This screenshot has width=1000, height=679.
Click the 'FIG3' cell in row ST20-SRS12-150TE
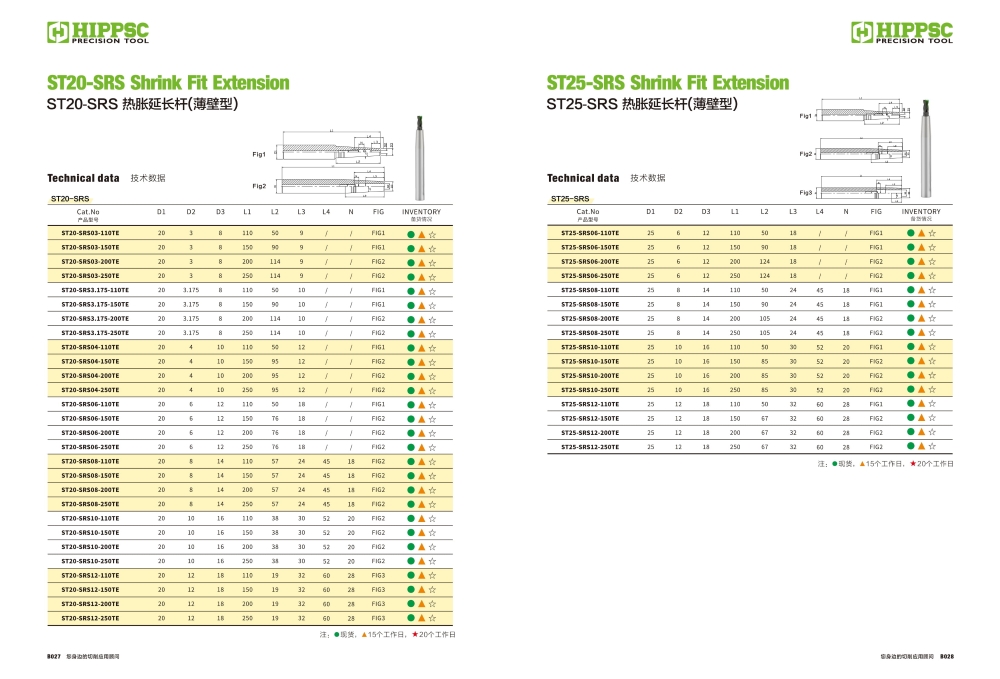(378, 590)
